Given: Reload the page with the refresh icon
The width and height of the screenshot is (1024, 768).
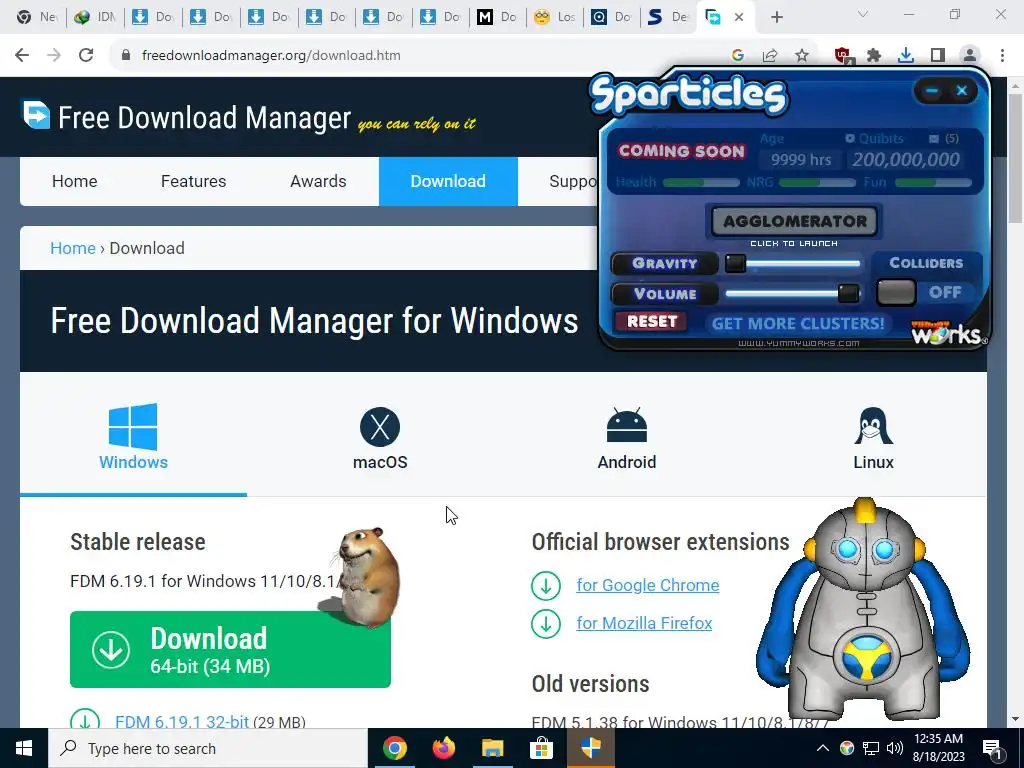Looking at the screenshot, I should [x=86, y=56].
